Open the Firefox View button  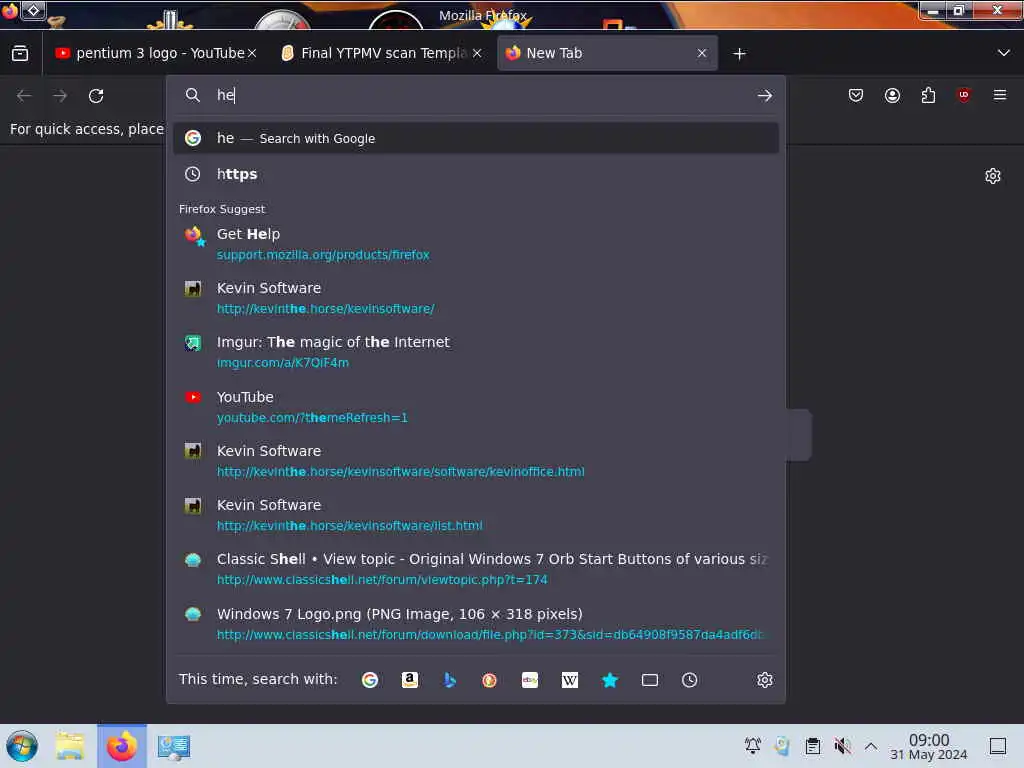(x=20, y=54)
